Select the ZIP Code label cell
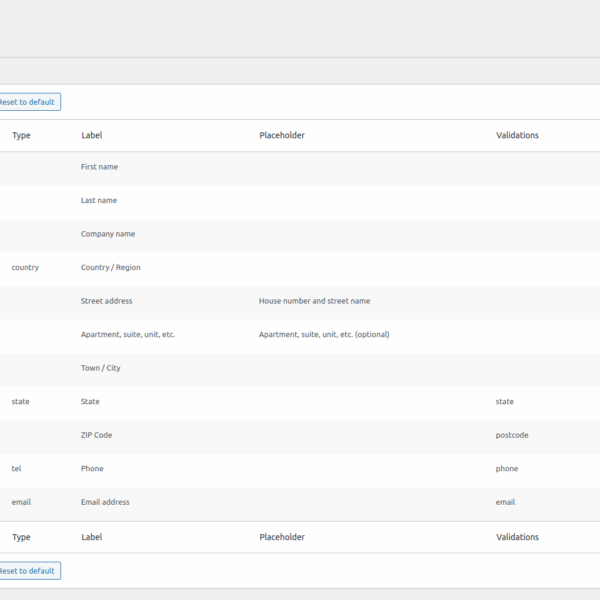 click(96, 435)
